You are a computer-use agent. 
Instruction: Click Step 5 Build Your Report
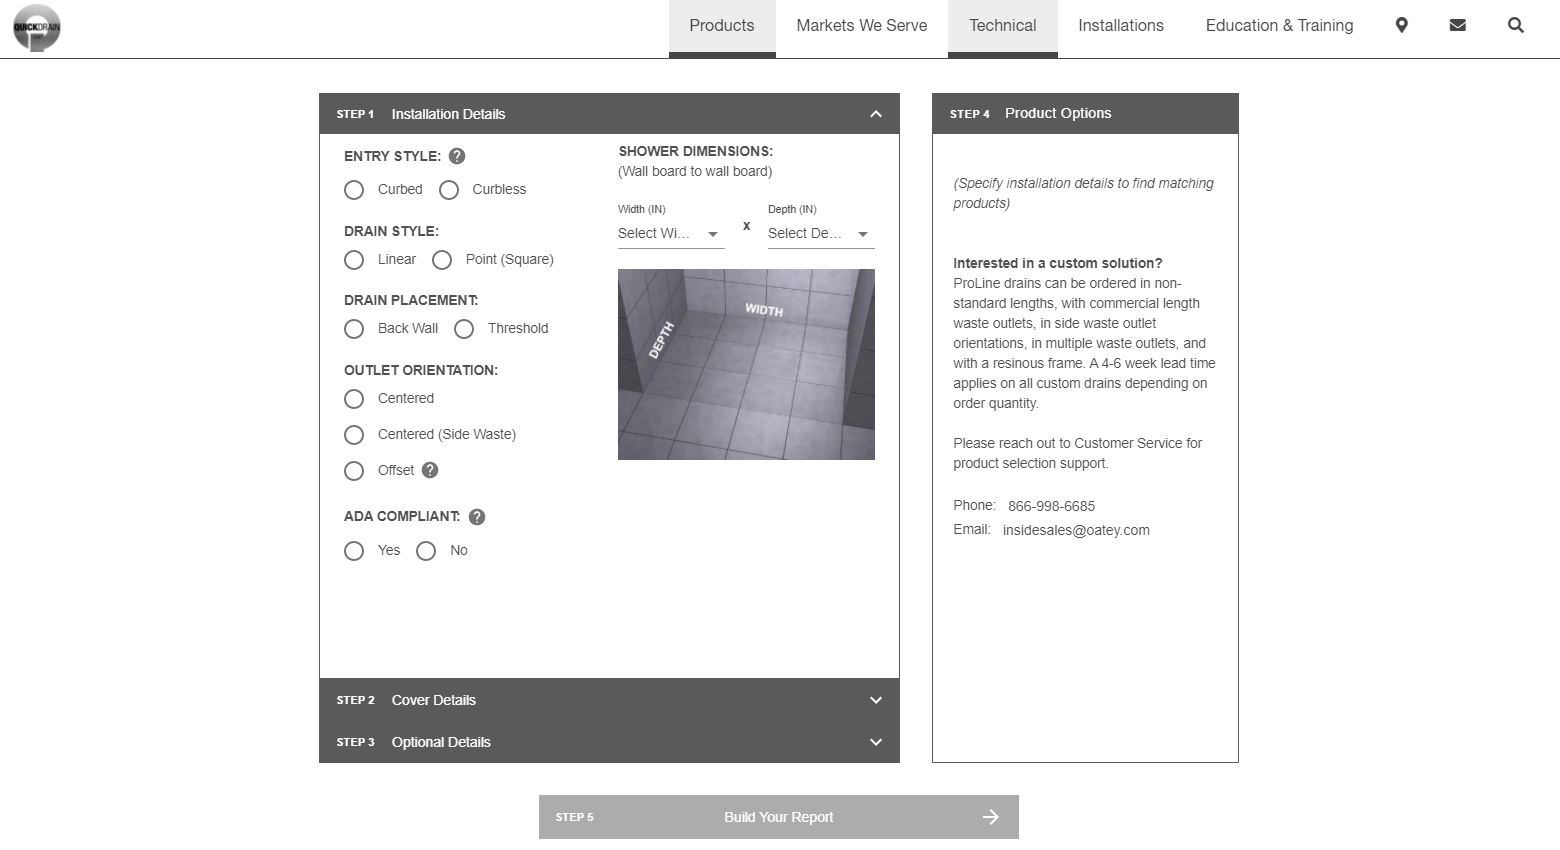[779, 817]
